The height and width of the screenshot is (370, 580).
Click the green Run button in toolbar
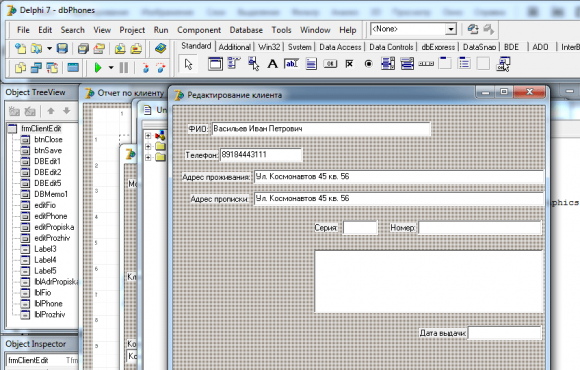(98, 68)
